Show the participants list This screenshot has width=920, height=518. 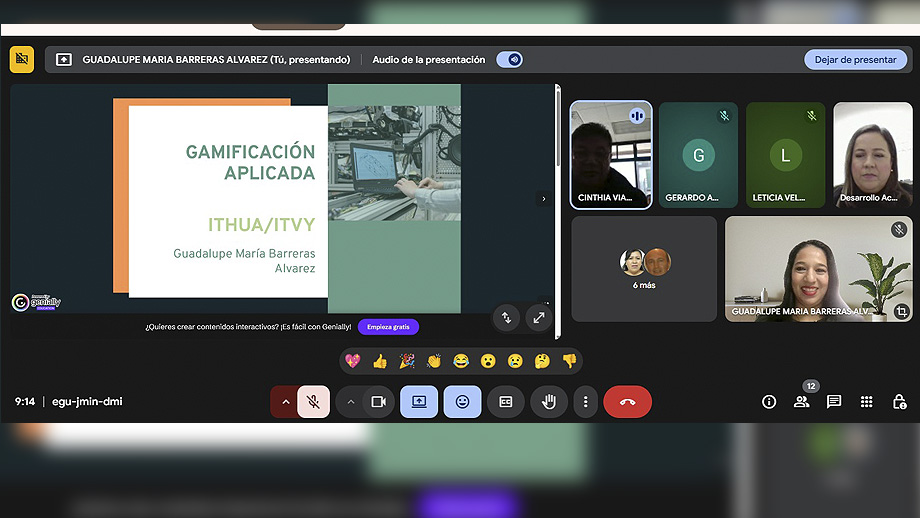[x=802, y=402]
